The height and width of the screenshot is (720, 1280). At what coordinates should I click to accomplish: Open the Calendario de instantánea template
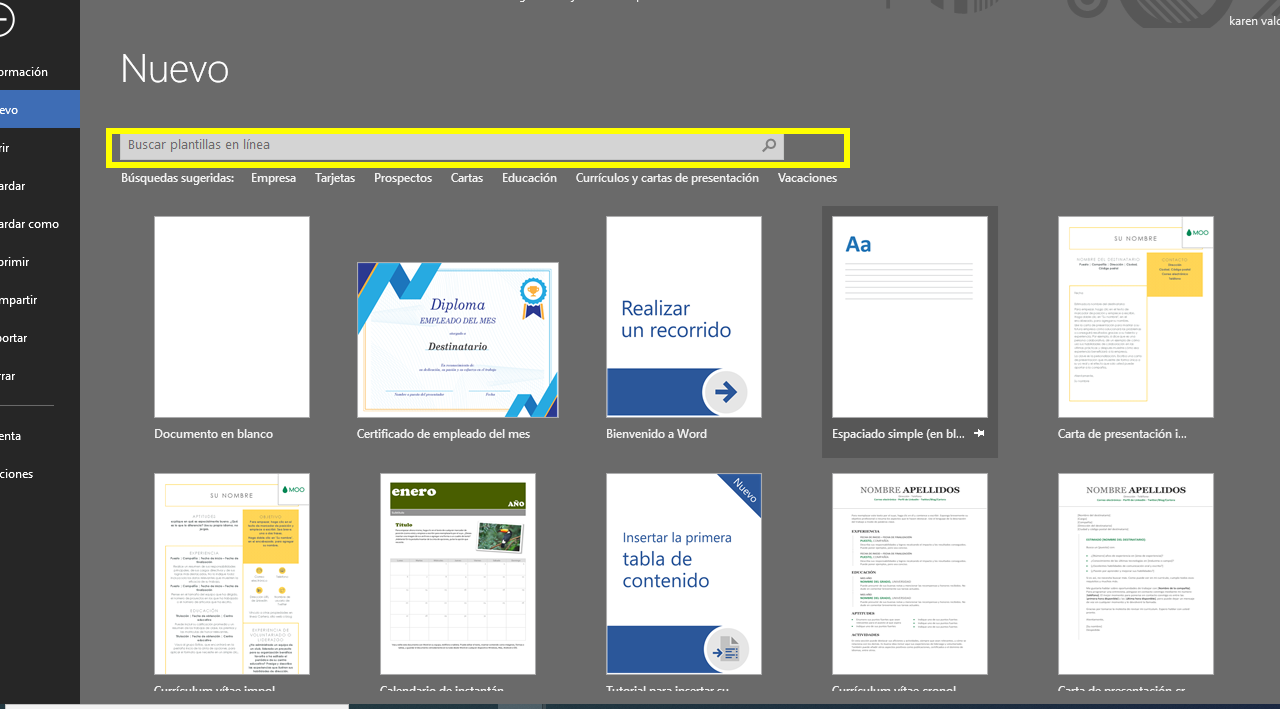(x=457, y=573)
